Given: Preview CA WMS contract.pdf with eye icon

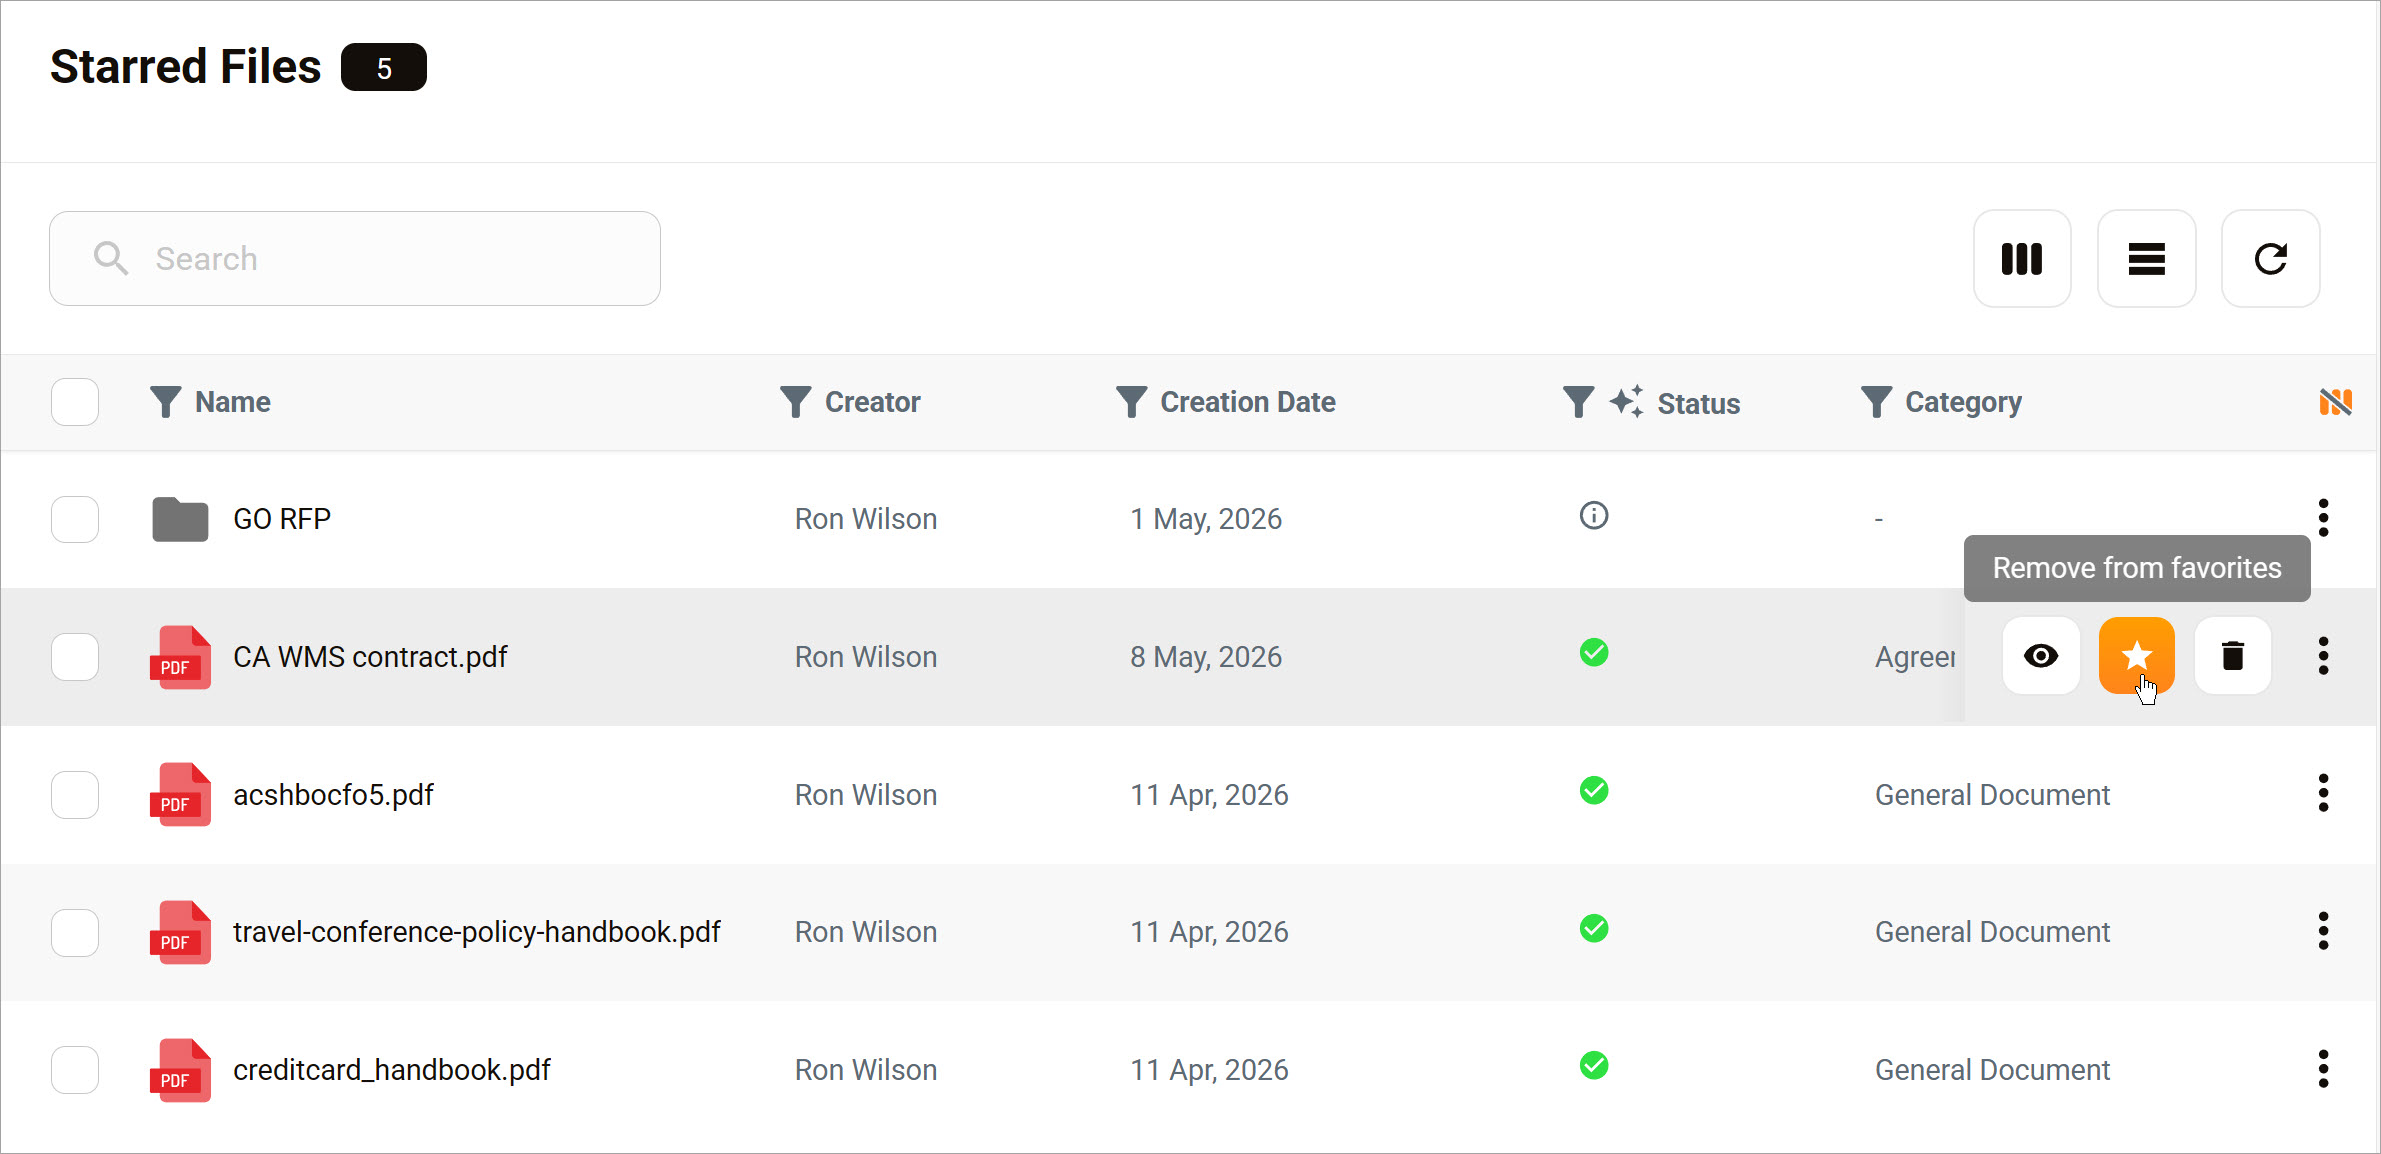Looking at the screenshot, I should coord(2040,656).
